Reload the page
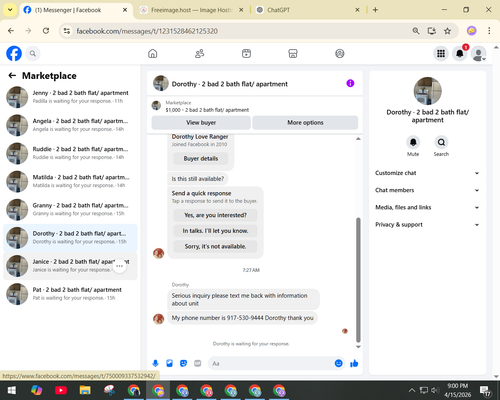Image resolution: width=500 pixels, height=400 pixels. tap(46, 31)
